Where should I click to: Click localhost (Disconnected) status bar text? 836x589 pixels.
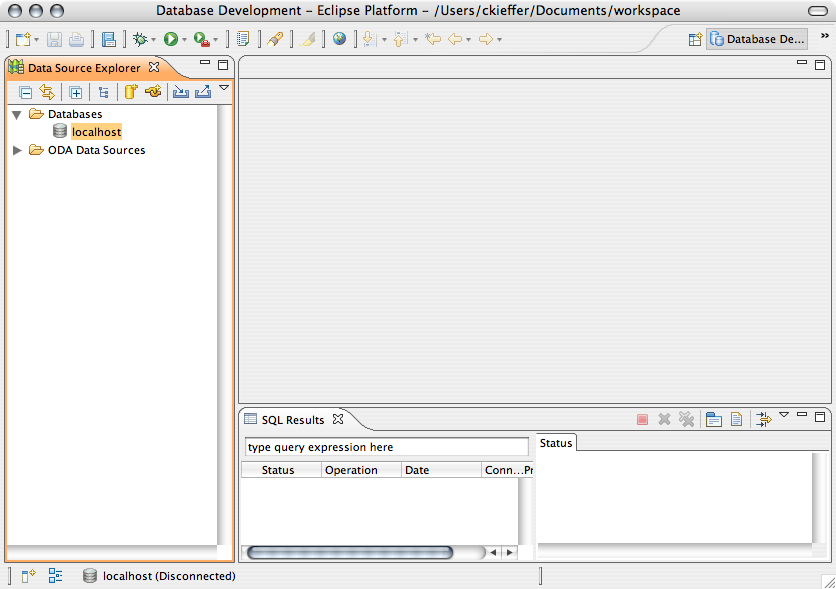coord(169,576)
